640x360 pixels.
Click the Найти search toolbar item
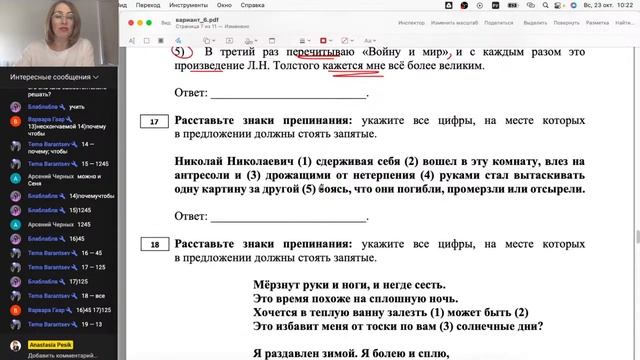pos(624,23)
